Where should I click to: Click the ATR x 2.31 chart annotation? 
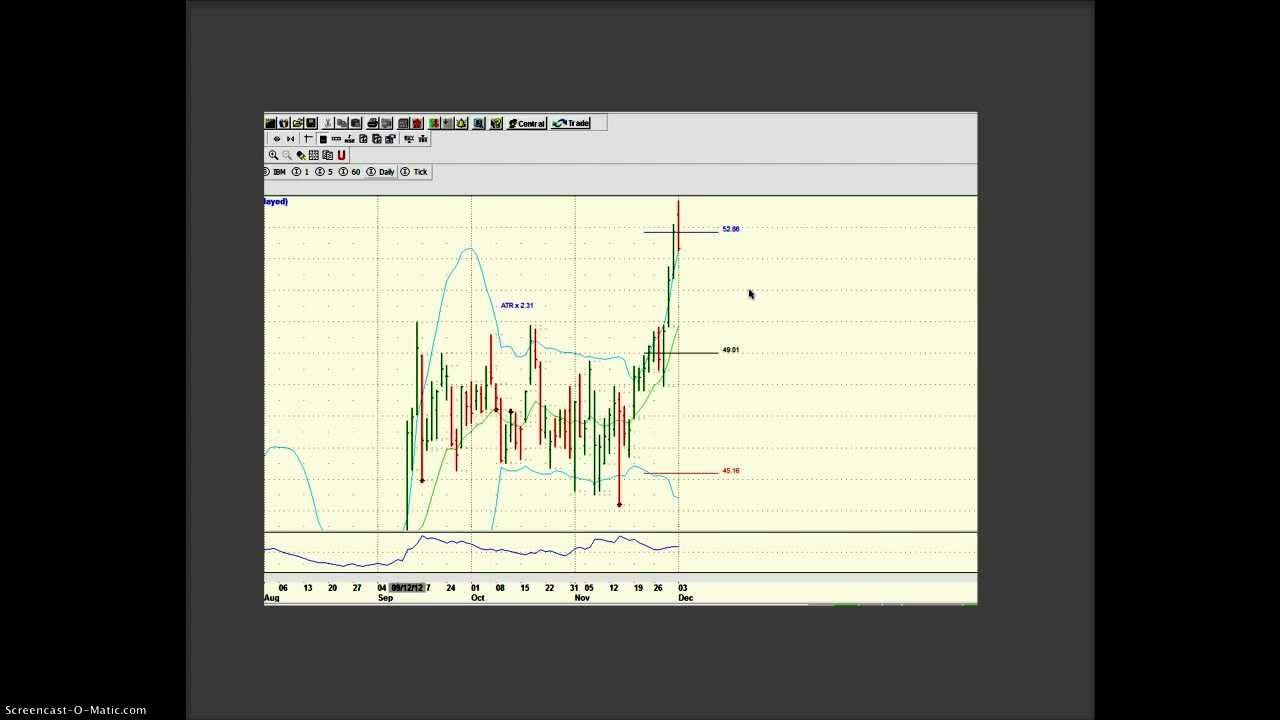[517, 305]
